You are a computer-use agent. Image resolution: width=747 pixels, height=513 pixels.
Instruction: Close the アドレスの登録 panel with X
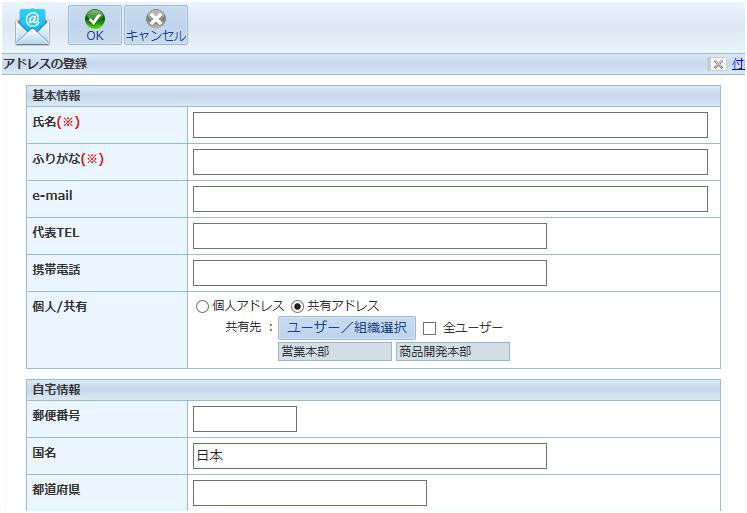coord(717,64)
